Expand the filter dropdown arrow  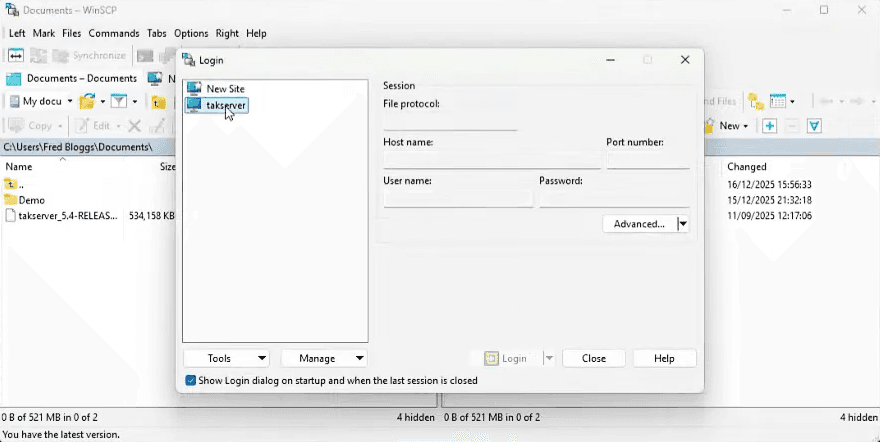coord(135,102)
